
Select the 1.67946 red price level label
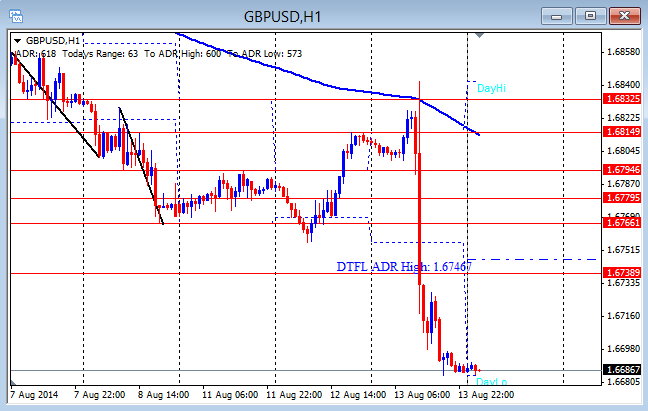[x=623, y=170]
